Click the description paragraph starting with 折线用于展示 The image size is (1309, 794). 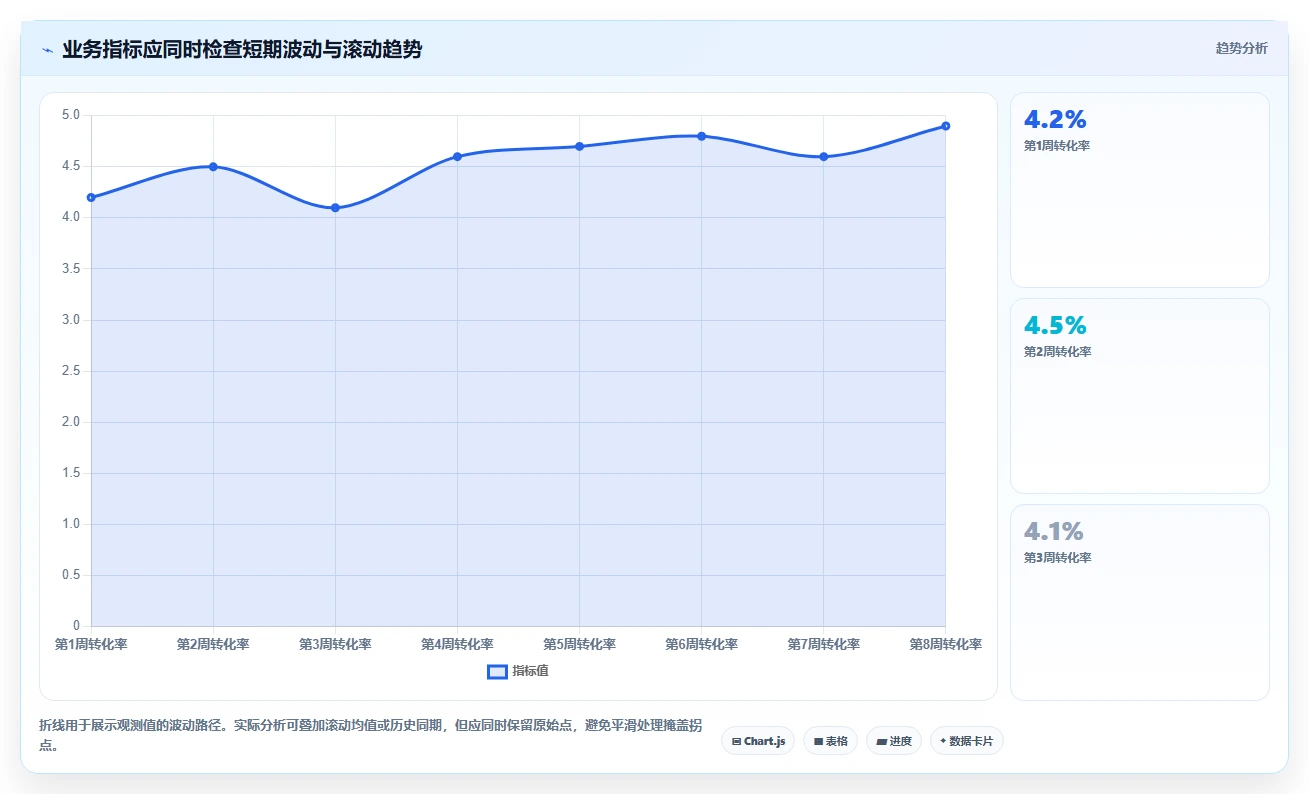[x=370, y=735]
